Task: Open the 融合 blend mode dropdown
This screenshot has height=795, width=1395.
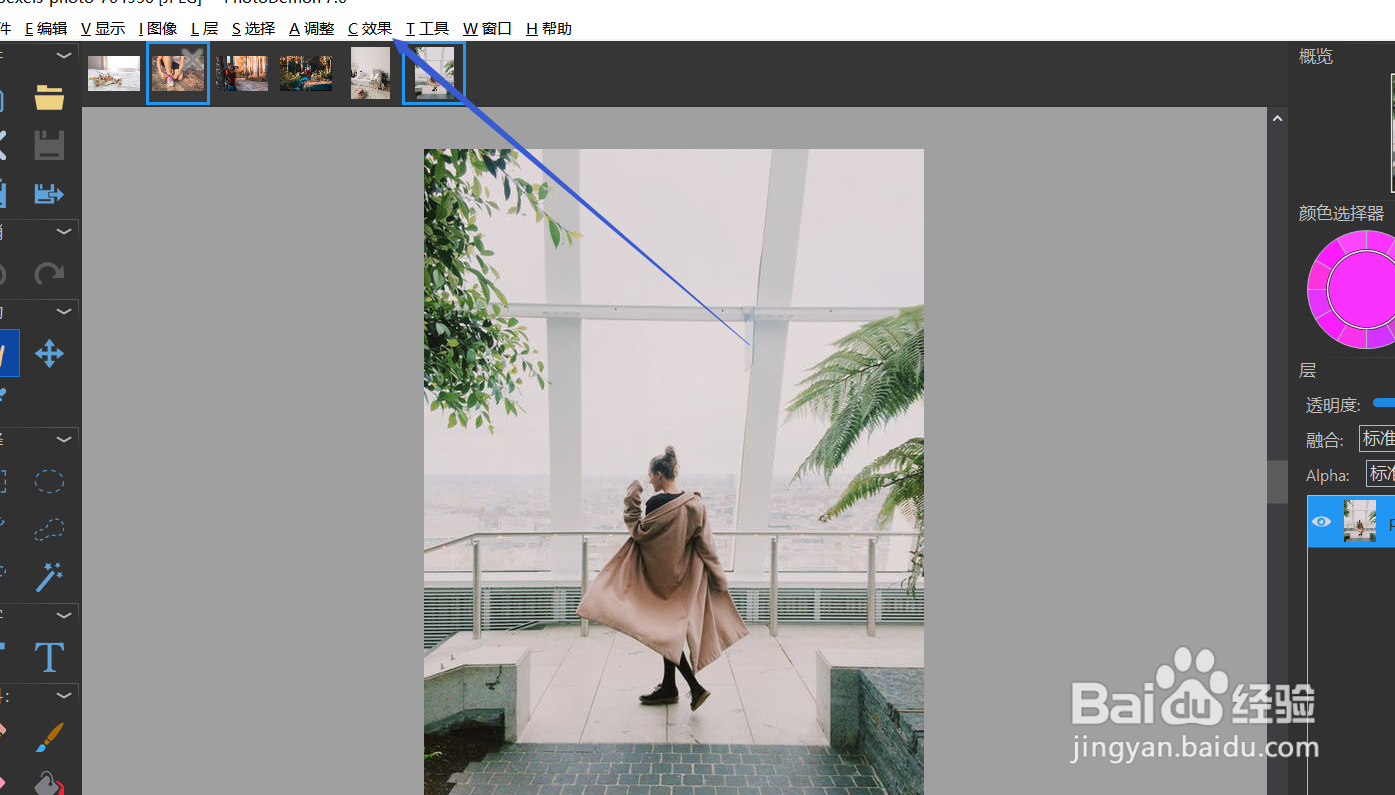Action: click(1377, 438)
